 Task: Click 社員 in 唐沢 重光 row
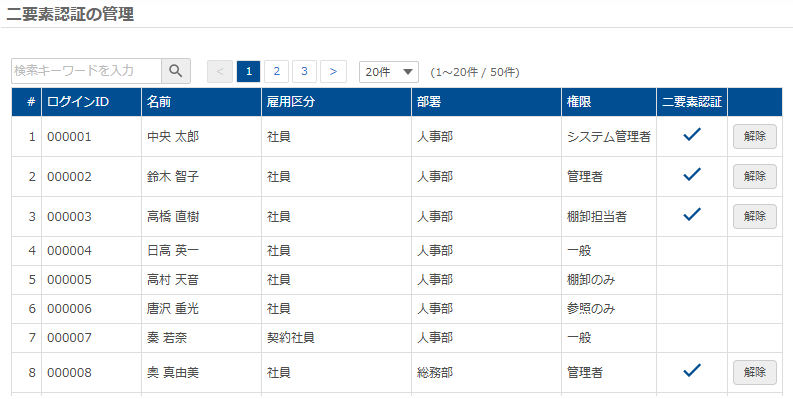point(279,309)
